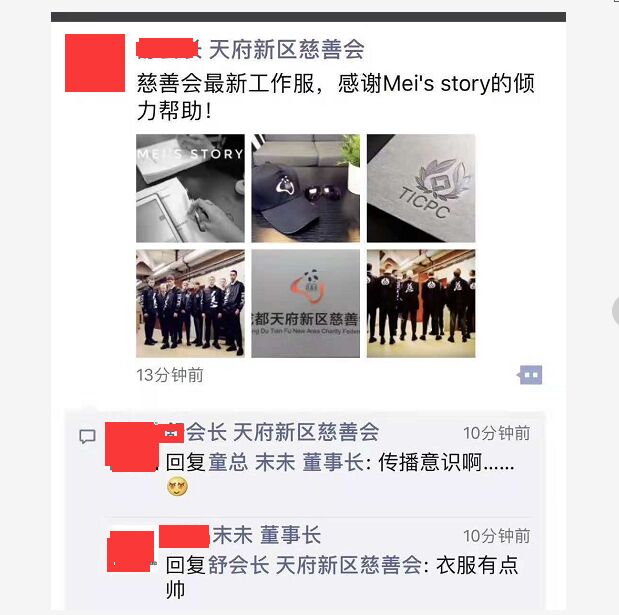Open first commenter's red avatar
Viewport: 619px width, 615px height.
click(132, 446)
